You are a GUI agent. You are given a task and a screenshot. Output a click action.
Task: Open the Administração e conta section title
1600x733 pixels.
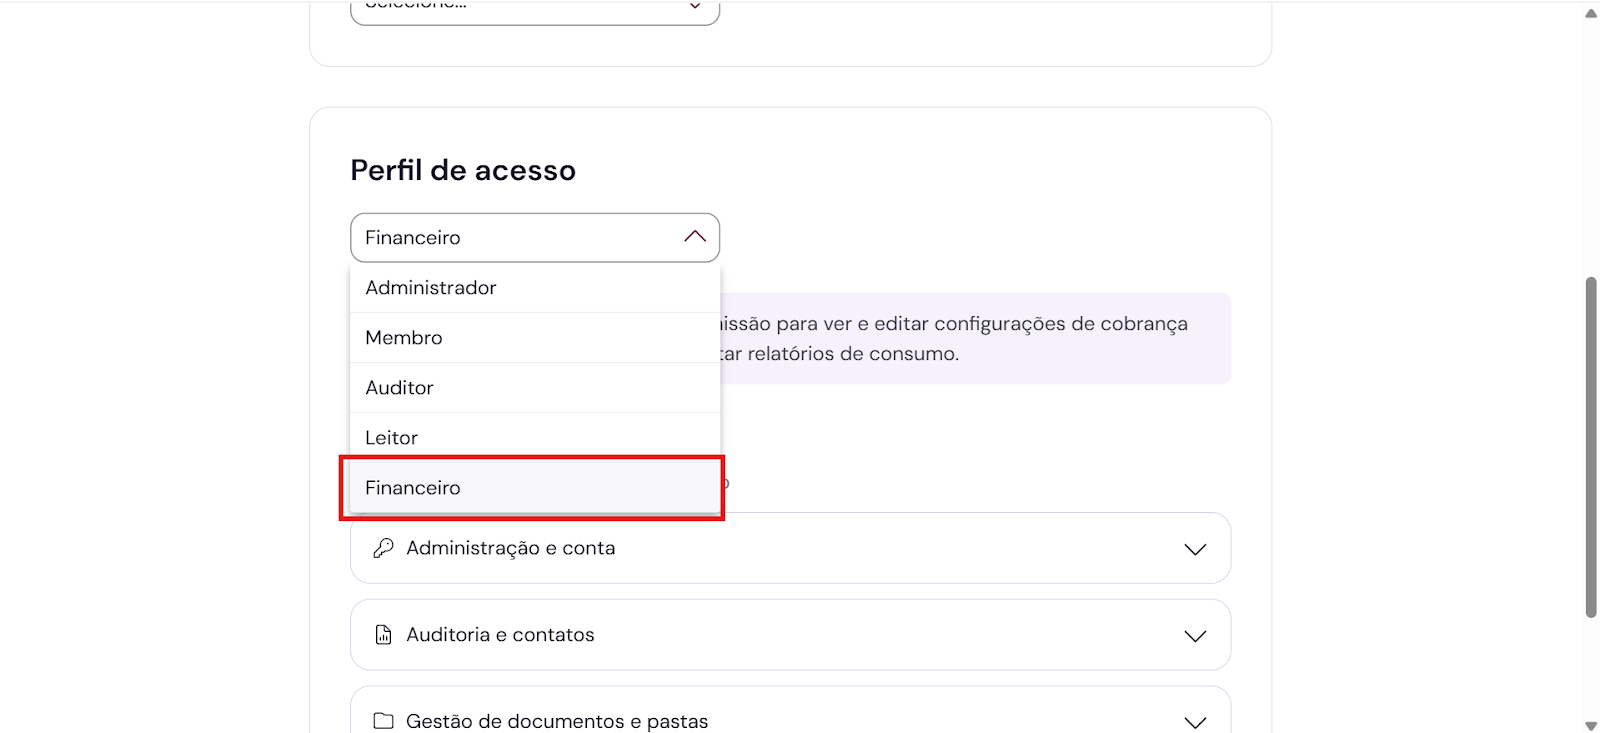(x=511, y=548)
